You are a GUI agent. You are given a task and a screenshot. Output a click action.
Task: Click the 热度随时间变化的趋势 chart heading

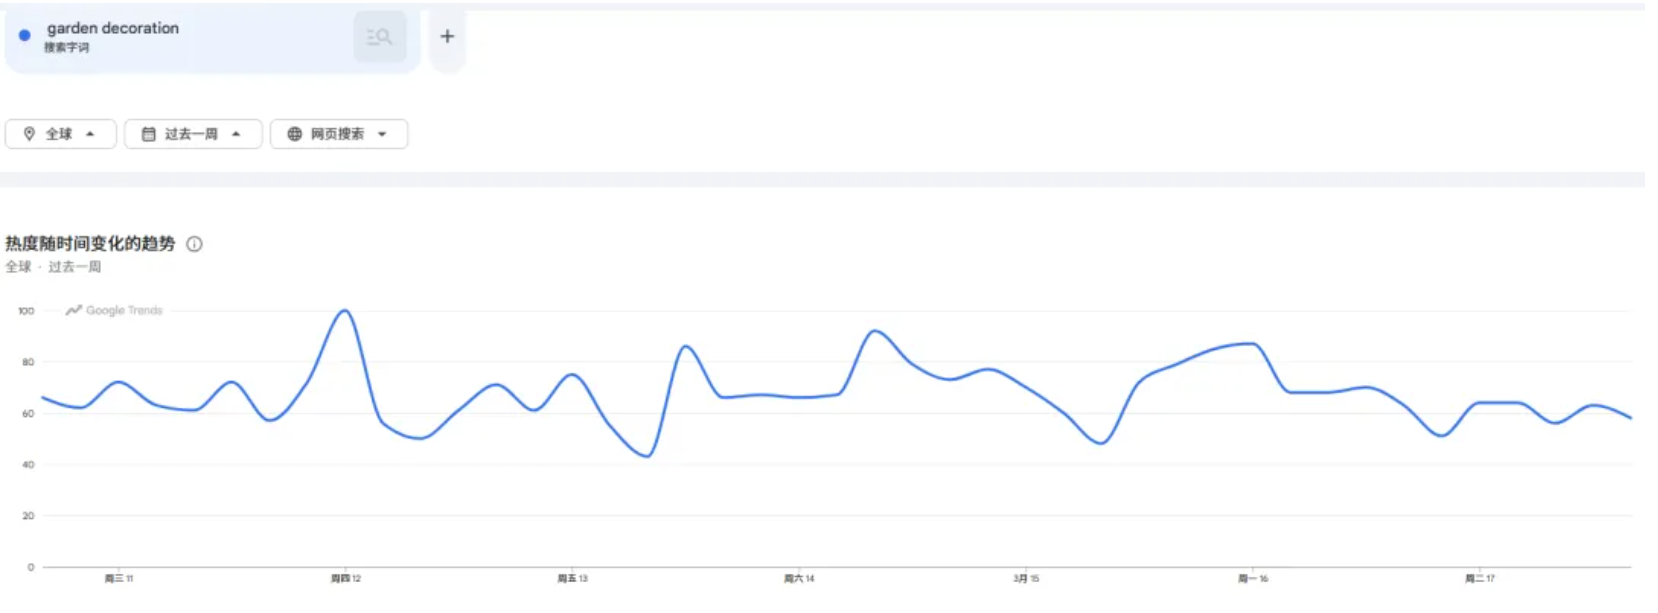(x=90, y=244)
